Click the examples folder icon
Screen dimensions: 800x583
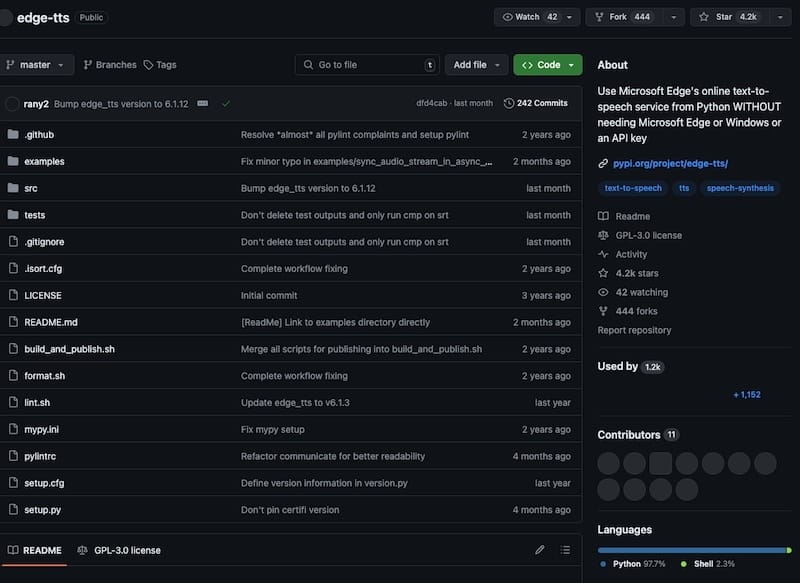pyautogui.click(x=13, y=161)
